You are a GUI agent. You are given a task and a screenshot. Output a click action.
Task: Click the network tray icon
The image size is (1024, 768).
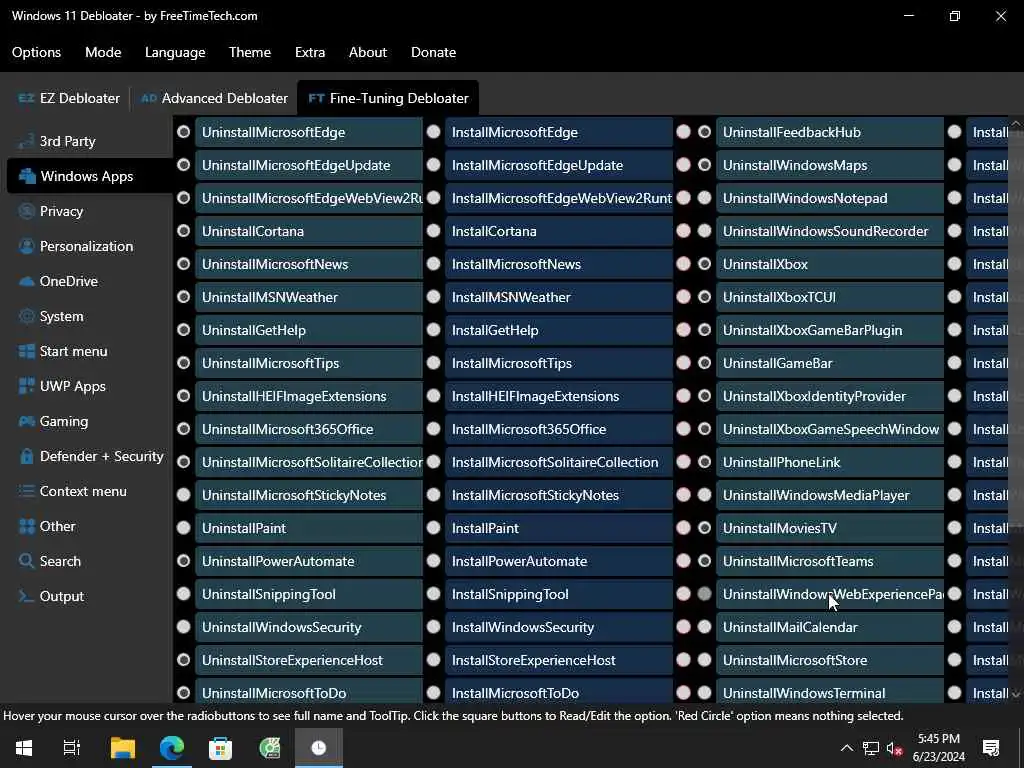coord(871,748)
